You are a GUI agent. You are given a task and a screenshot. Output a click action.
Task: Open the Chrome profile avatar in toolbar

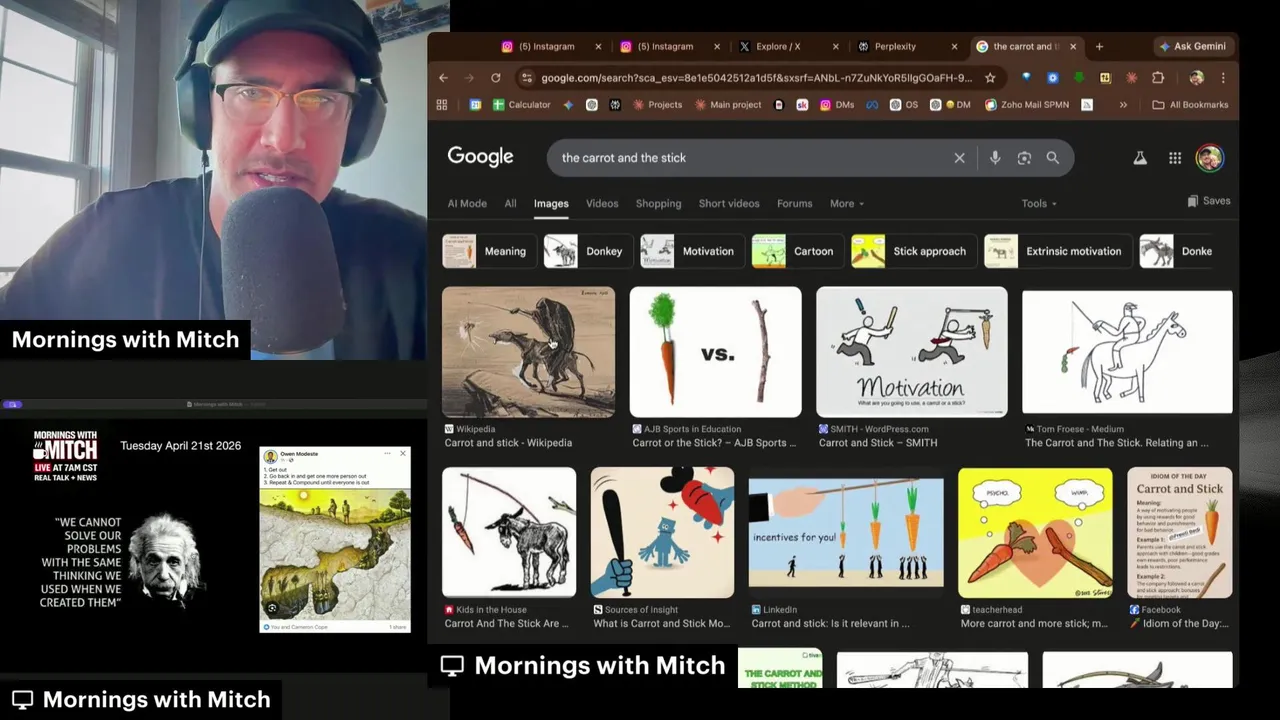[x=1196, y=78]
